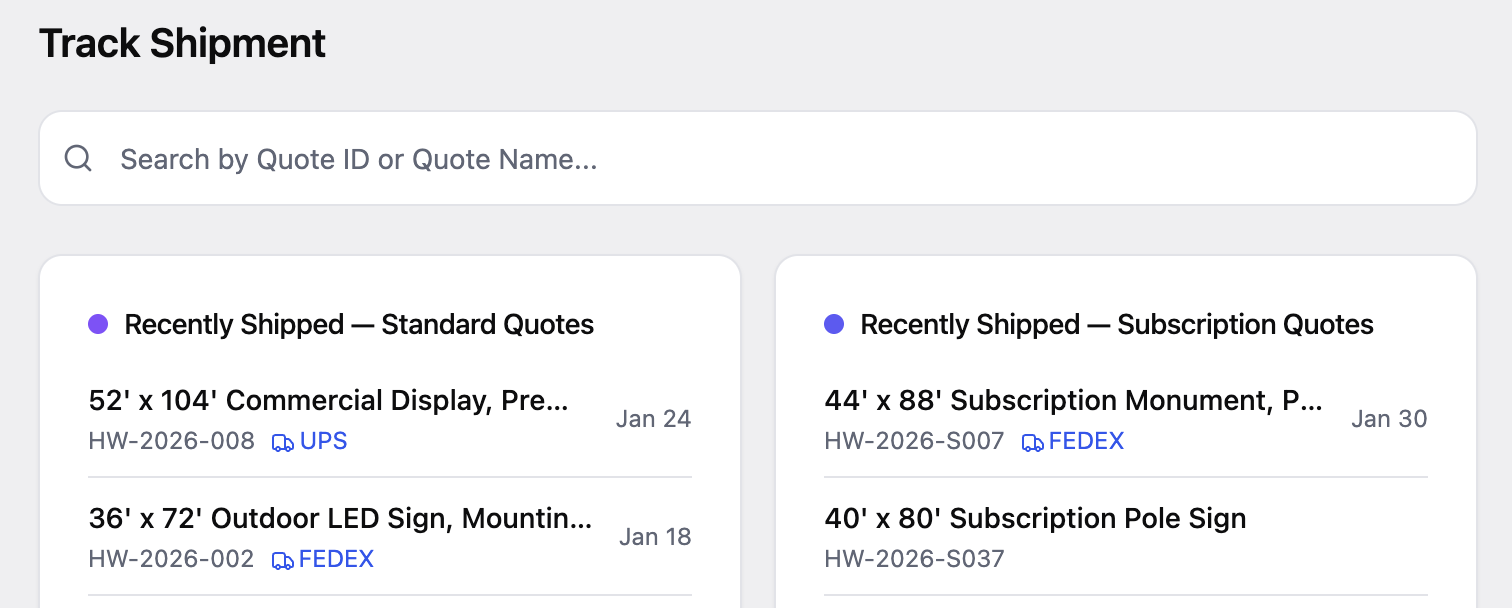Click the Recently Shipped — Standard Quotes heading
1512x608 pixels.
(x=359, y=325)
